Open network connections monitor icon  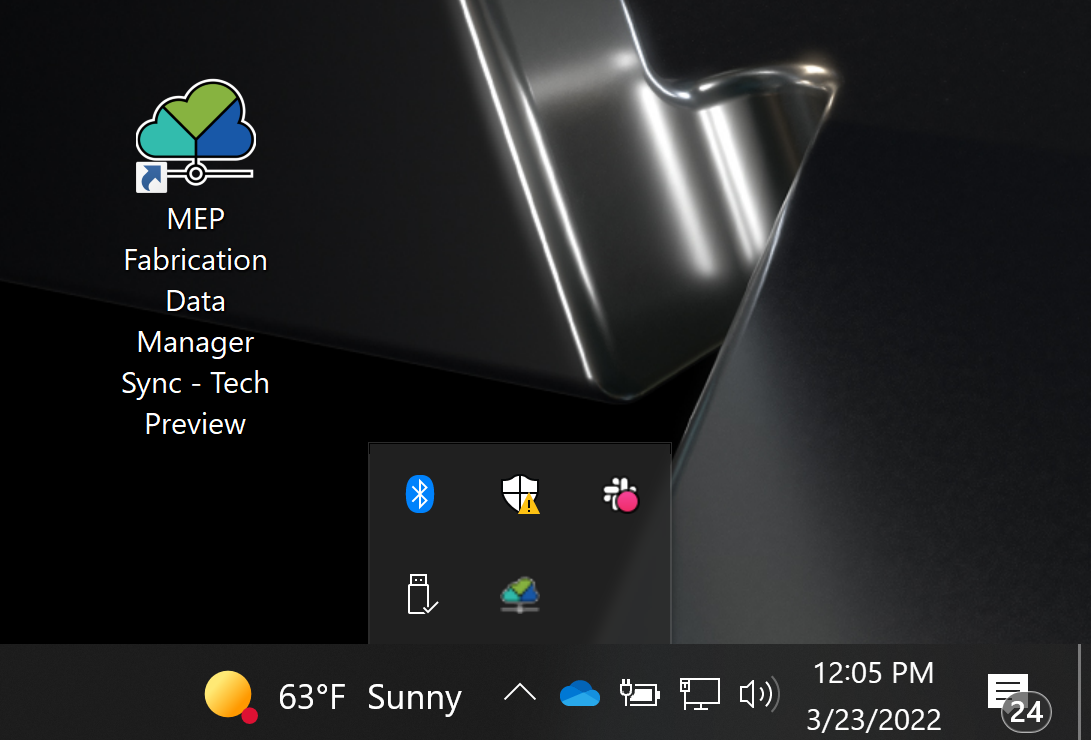[700, 693]
